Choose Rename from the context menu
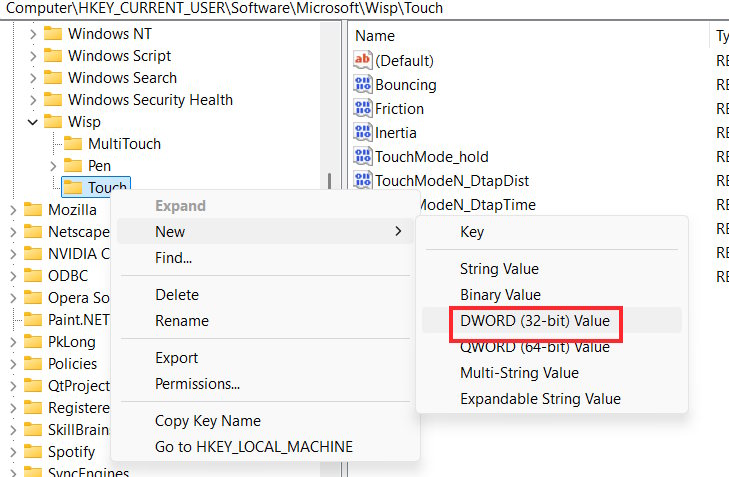Screen dimensions: 729x477 265,320
